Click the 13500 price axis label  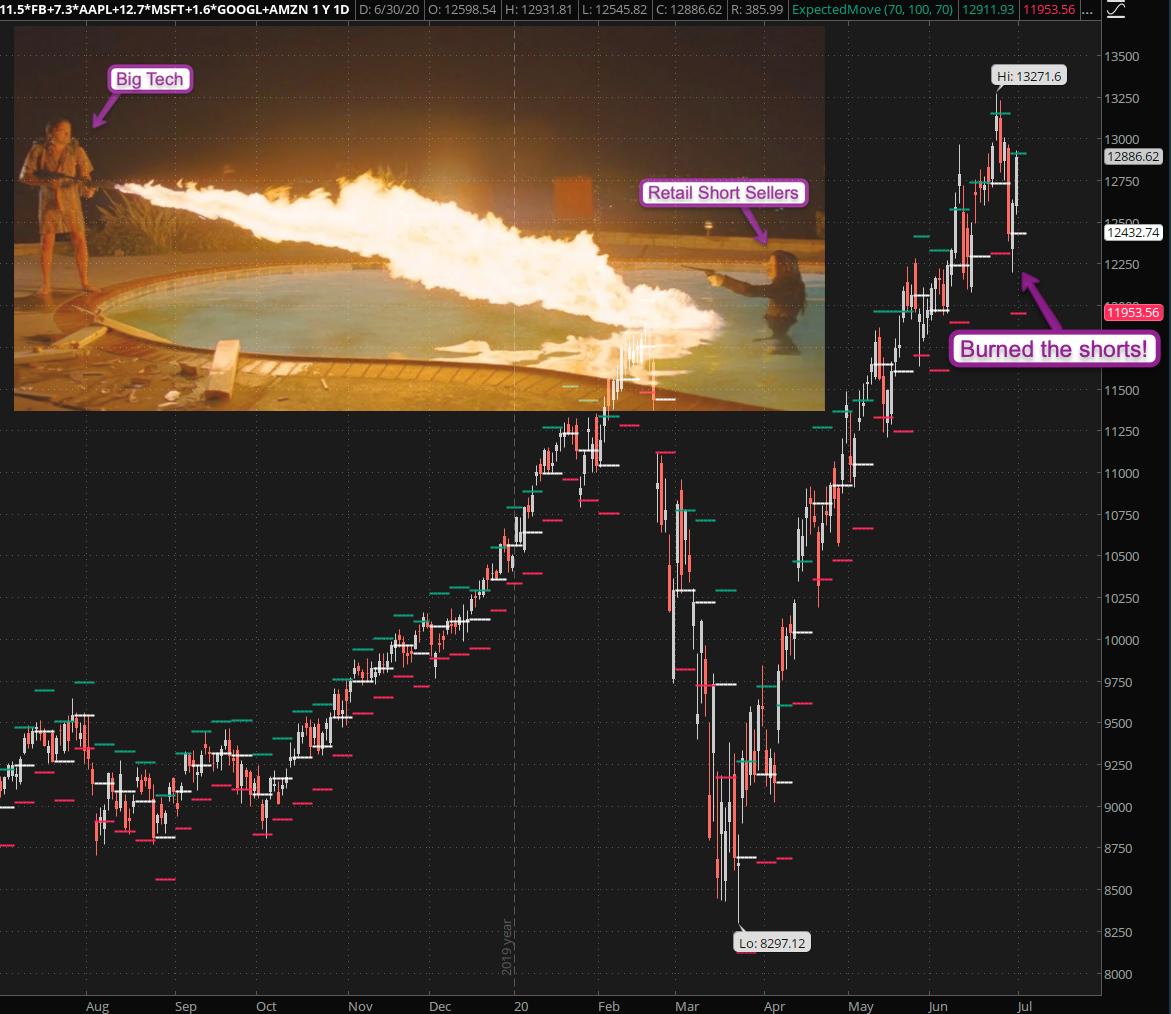coord(1122,57)
